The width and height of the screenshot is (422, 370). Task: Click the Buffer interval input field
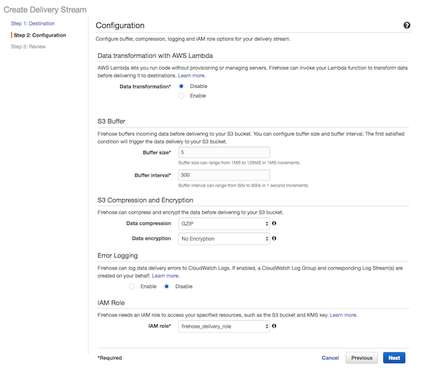(224, 175)
